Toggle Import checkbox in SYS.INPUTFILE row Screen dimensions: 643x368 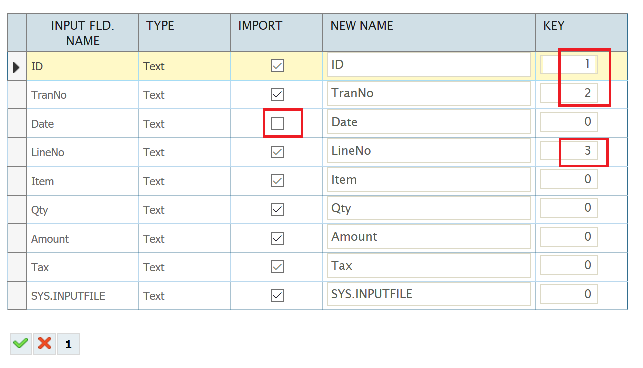click(277, 295)
